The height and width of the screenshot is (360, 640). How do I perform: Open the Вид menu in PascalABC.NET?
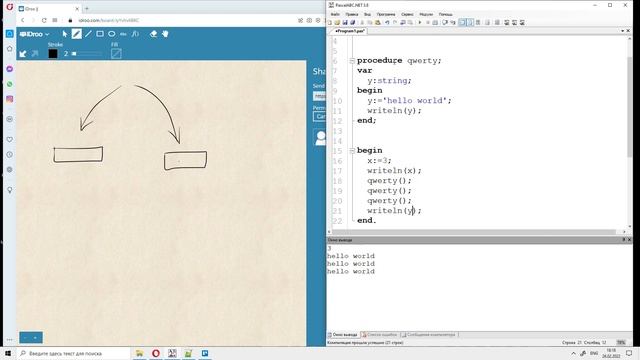coord(367,14)
